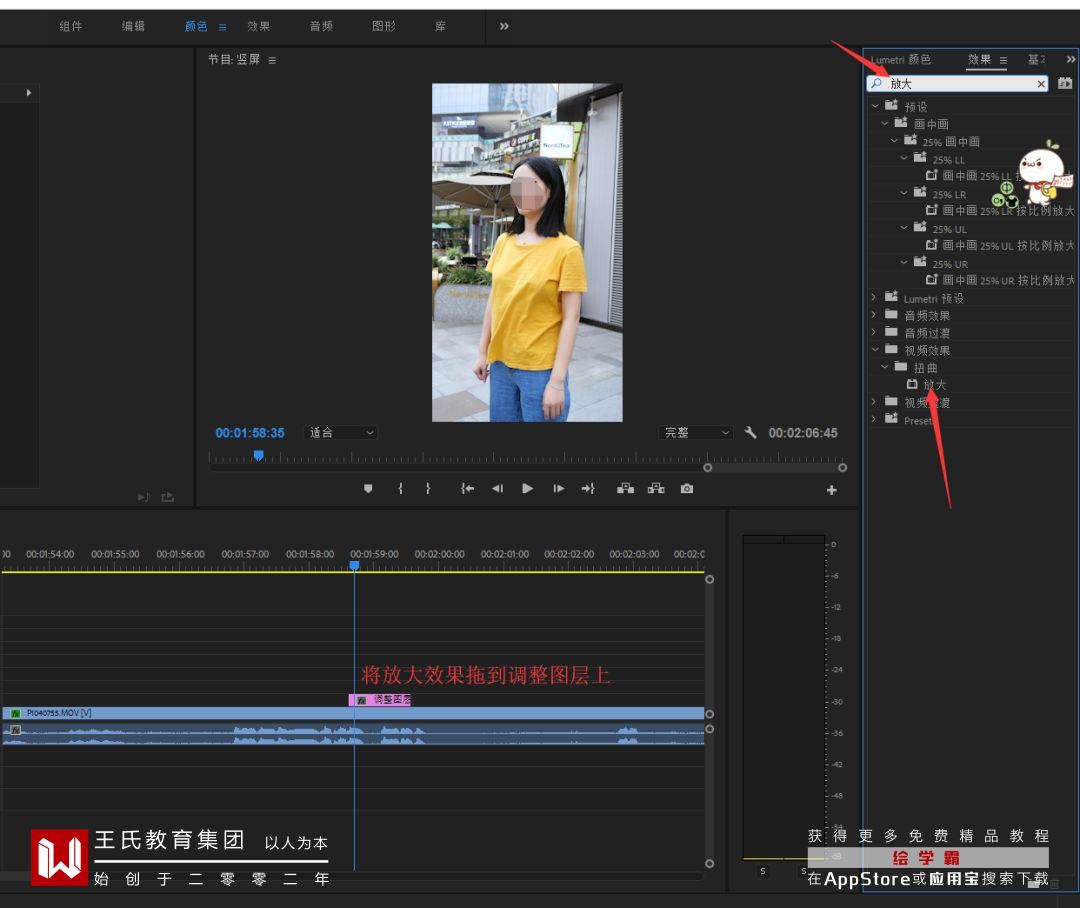This screenshot has width=1080, height=908.
Task: Expand the 音频效果 folder
Action: (x=874, y=315)
